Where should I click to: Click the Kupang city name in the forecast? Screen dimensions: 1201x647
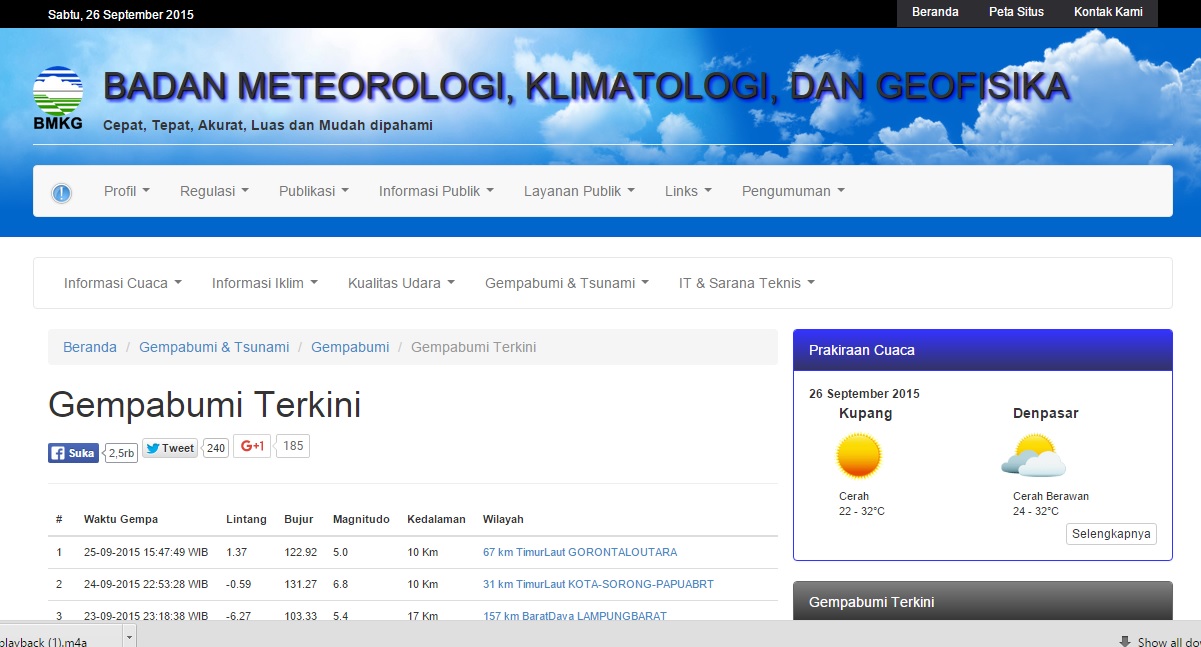click(x=866, y=413)
